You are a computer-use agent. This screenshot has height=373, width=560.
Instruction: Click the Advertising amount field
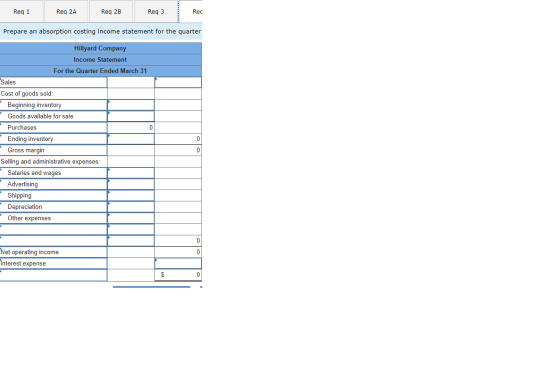point(131,184)
